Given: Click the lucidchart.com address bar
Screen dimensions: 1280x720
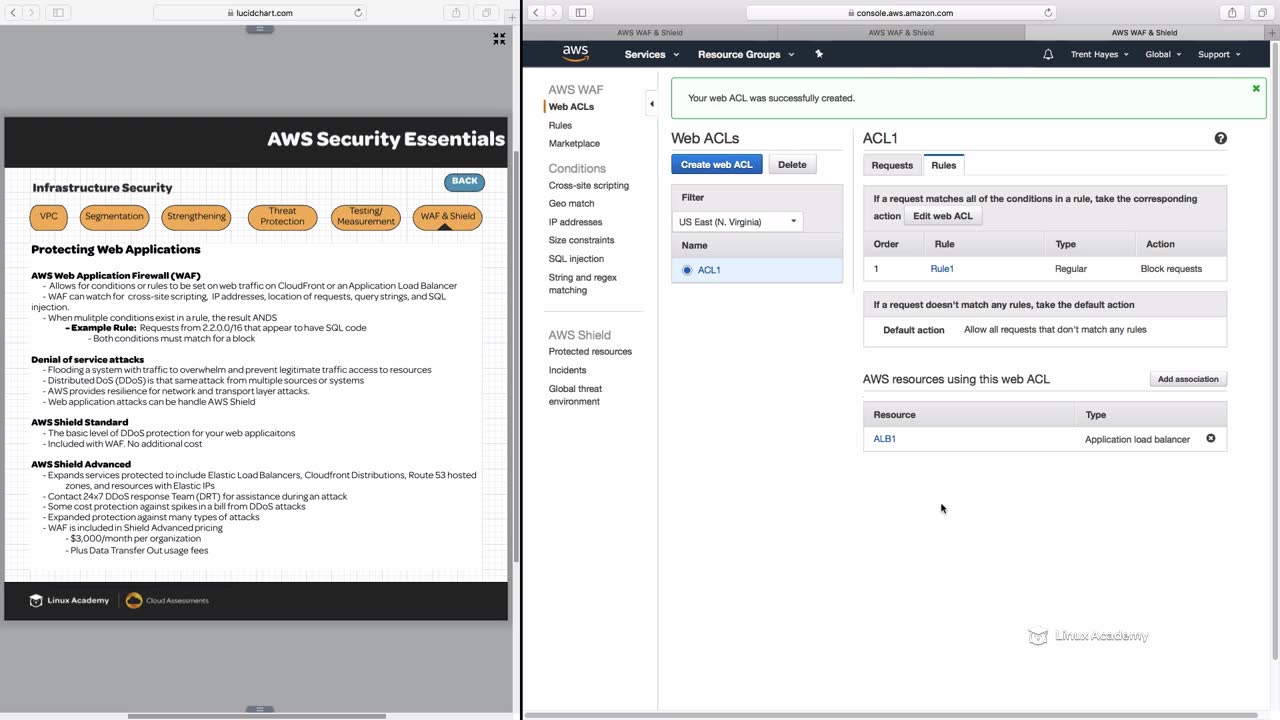Looking at the screenshot, I should pyautogui.click(x=260, y=13).
